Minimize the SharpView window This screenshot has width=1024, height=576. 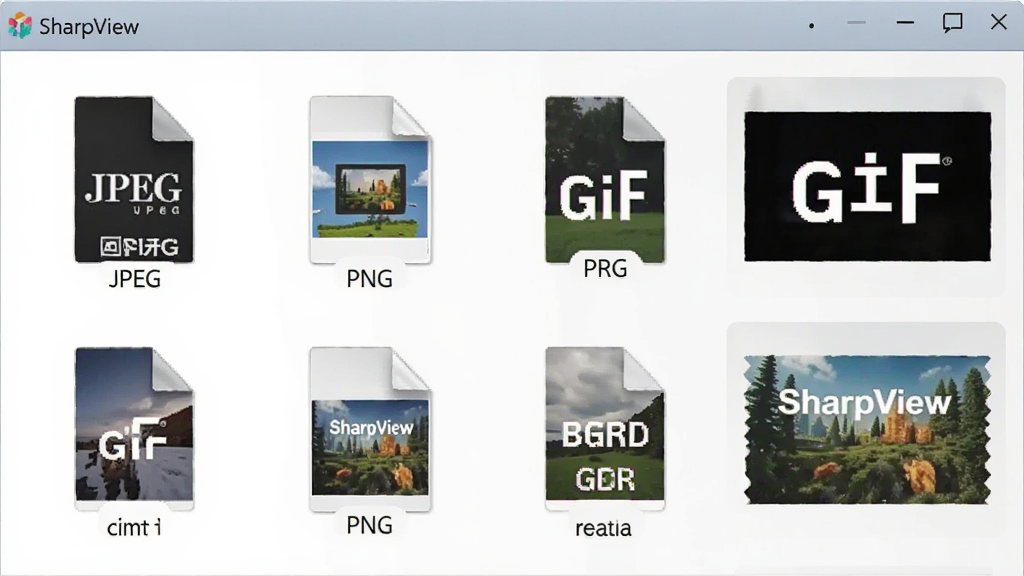(x=905, y=23)
